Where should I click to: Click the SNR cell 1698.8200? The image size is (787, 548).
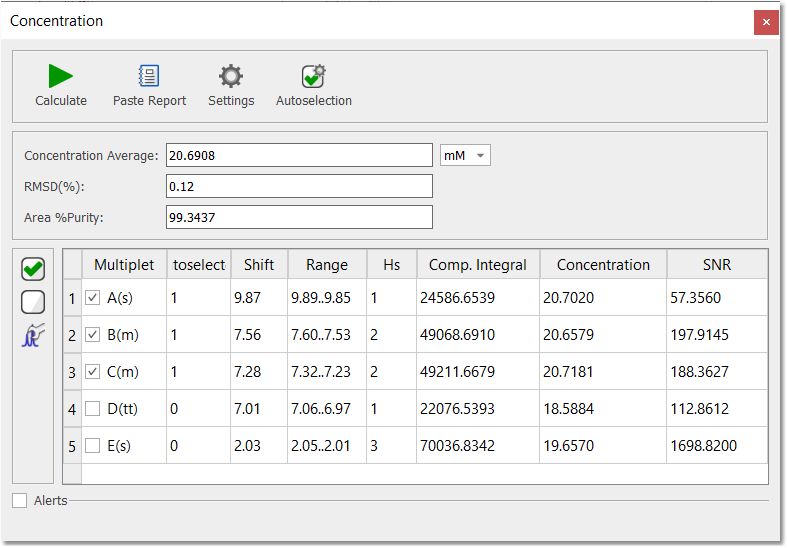pos(717,446)
